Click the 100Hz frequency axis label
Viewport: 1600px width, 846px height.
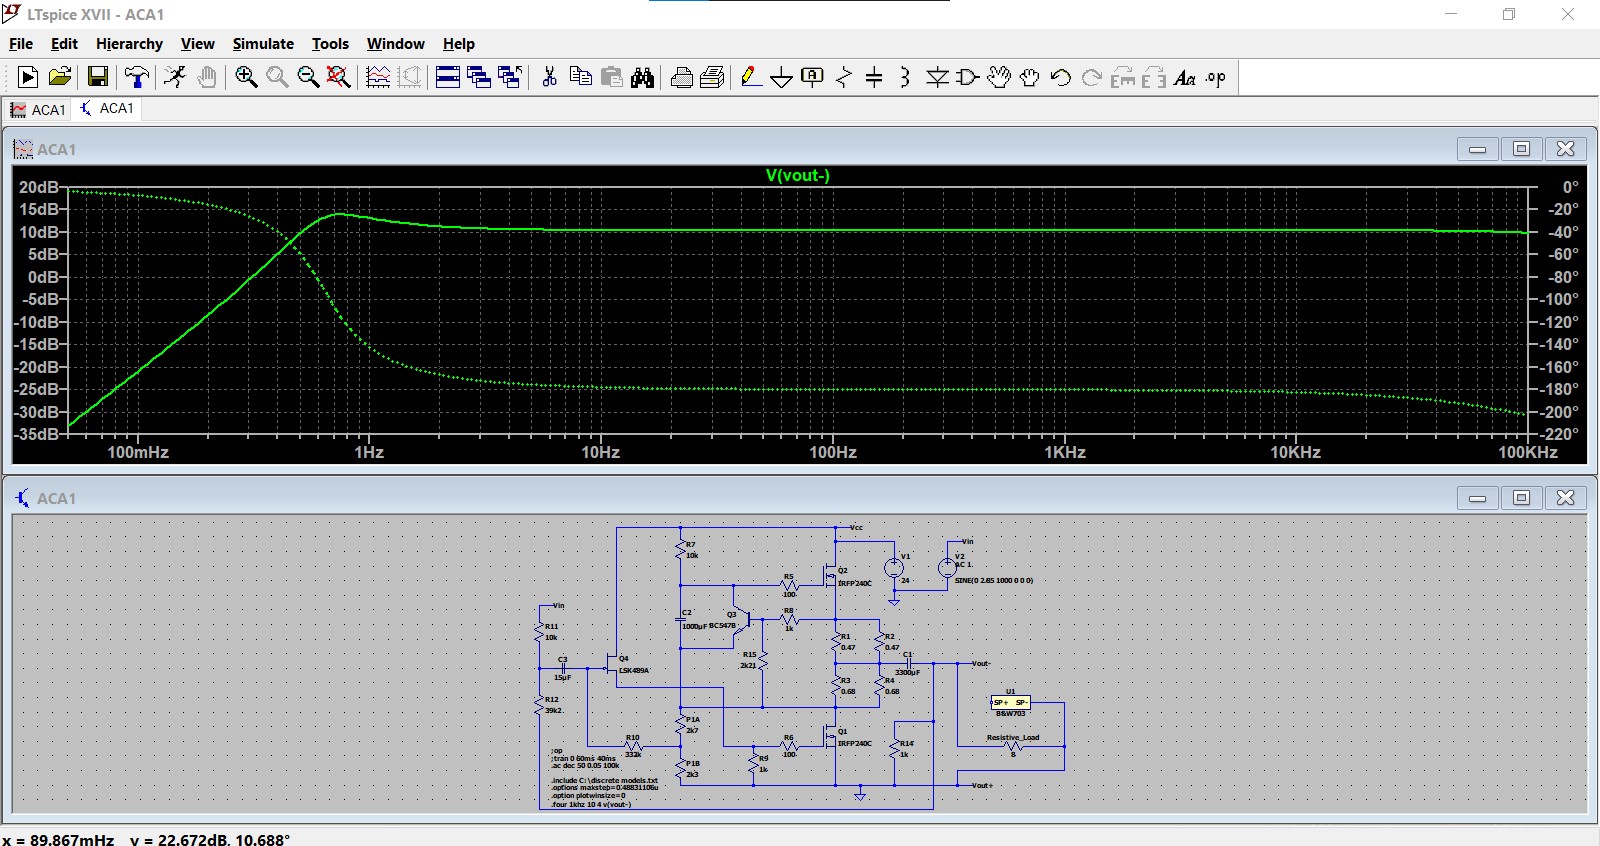pyautogui.click(x=833, y=452)
